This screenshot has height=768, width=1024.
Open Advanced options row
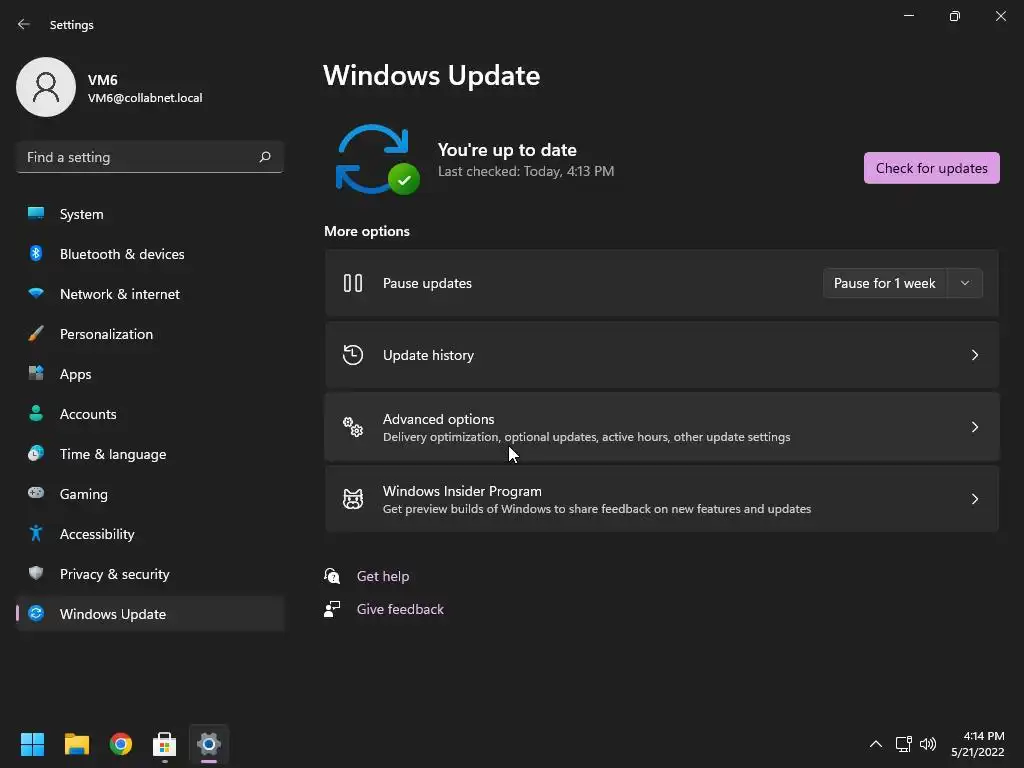662,427
